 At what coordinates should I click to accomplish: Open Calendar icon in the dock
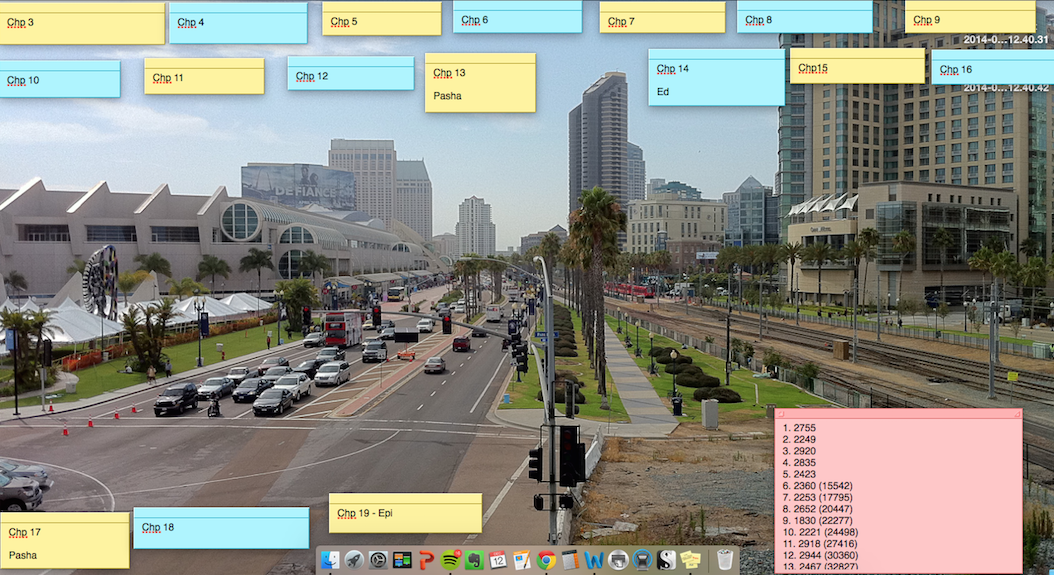pos(498,560)
